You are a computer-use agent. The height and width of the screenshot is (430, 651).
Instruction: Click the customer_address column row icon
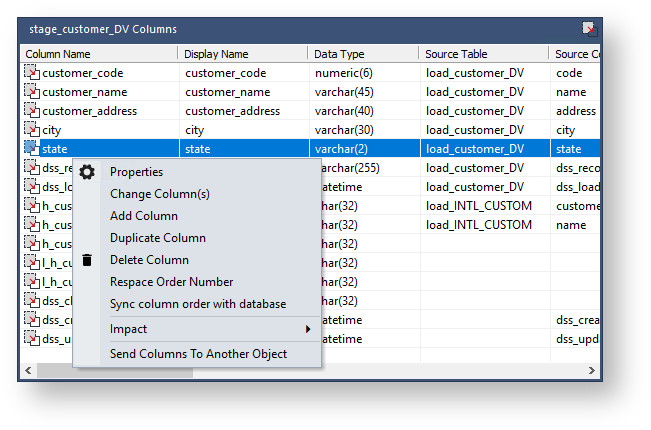point(32,111)
